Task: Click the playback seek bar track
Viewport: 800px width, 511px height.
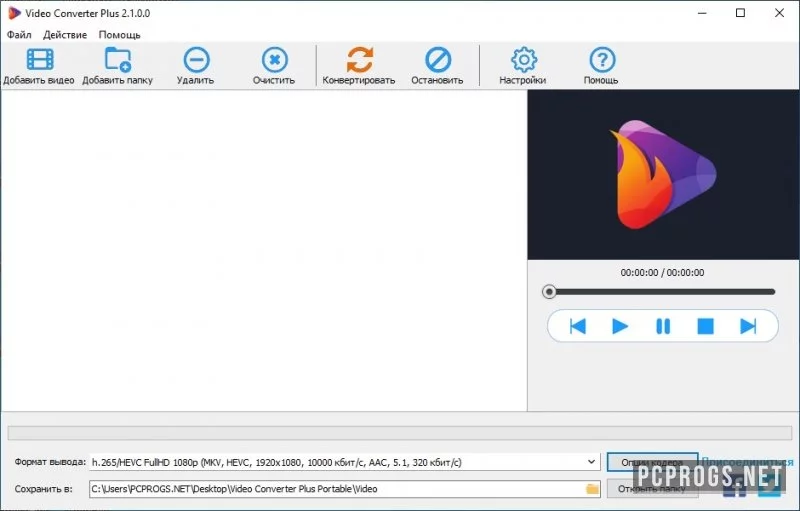Action: tap(662, 292)
